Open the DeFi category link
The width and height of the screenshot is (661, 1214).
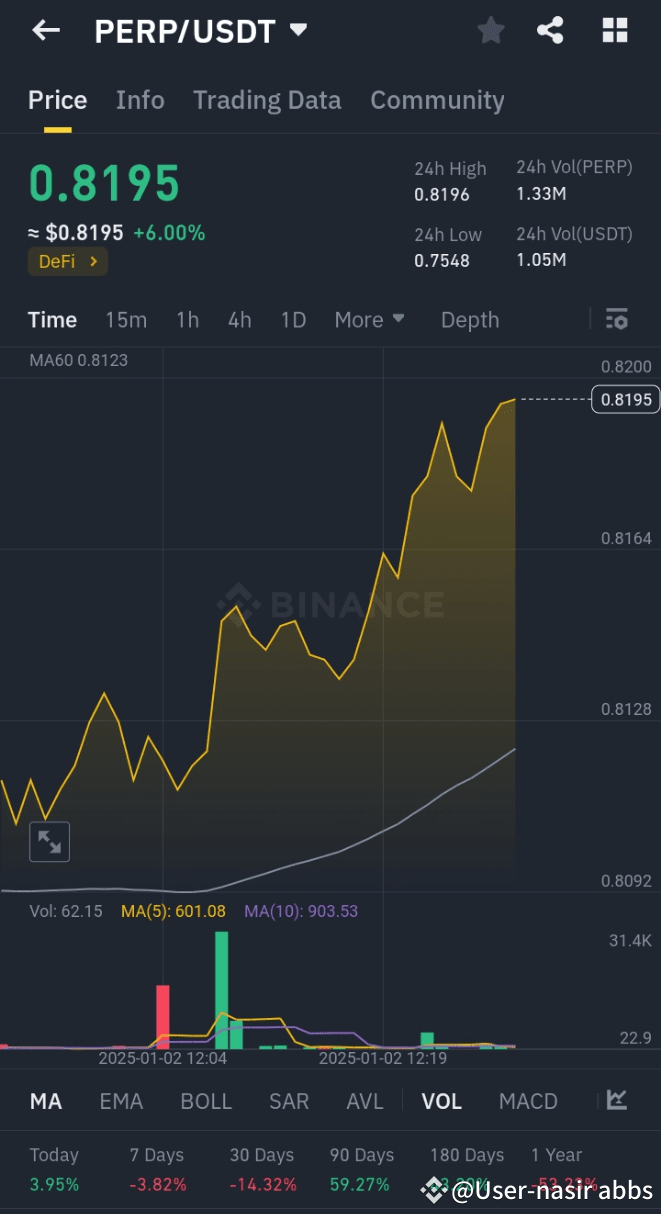point(67,260)
